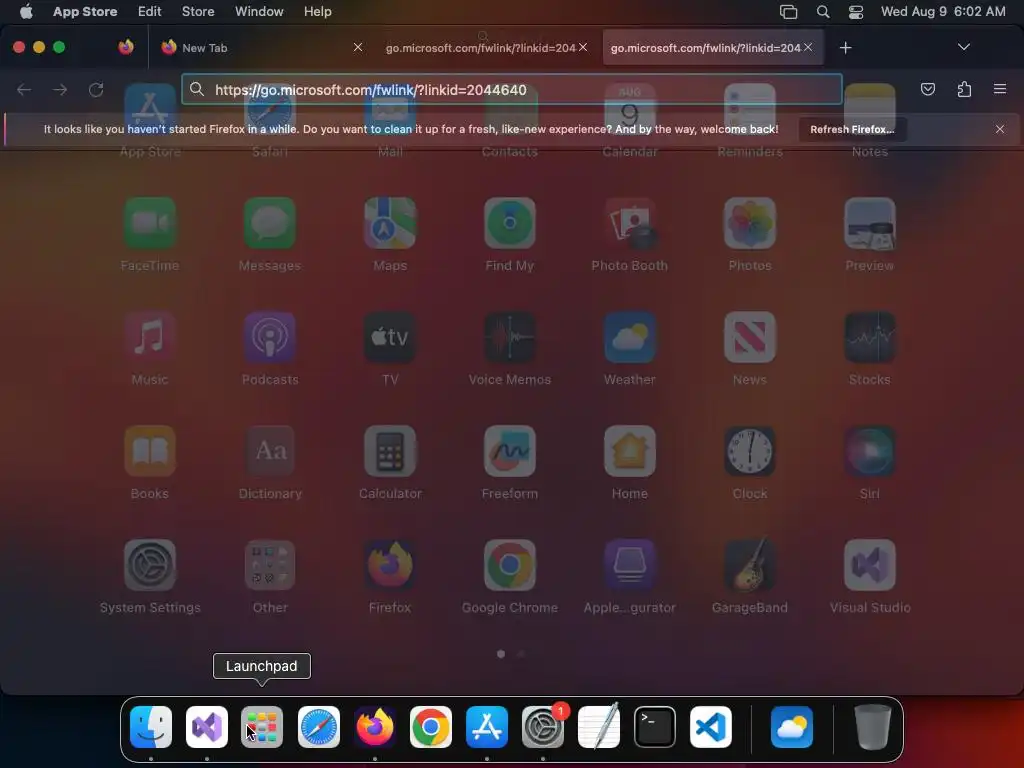Launch Dictionary from Launchpad

tap(270, 451)
